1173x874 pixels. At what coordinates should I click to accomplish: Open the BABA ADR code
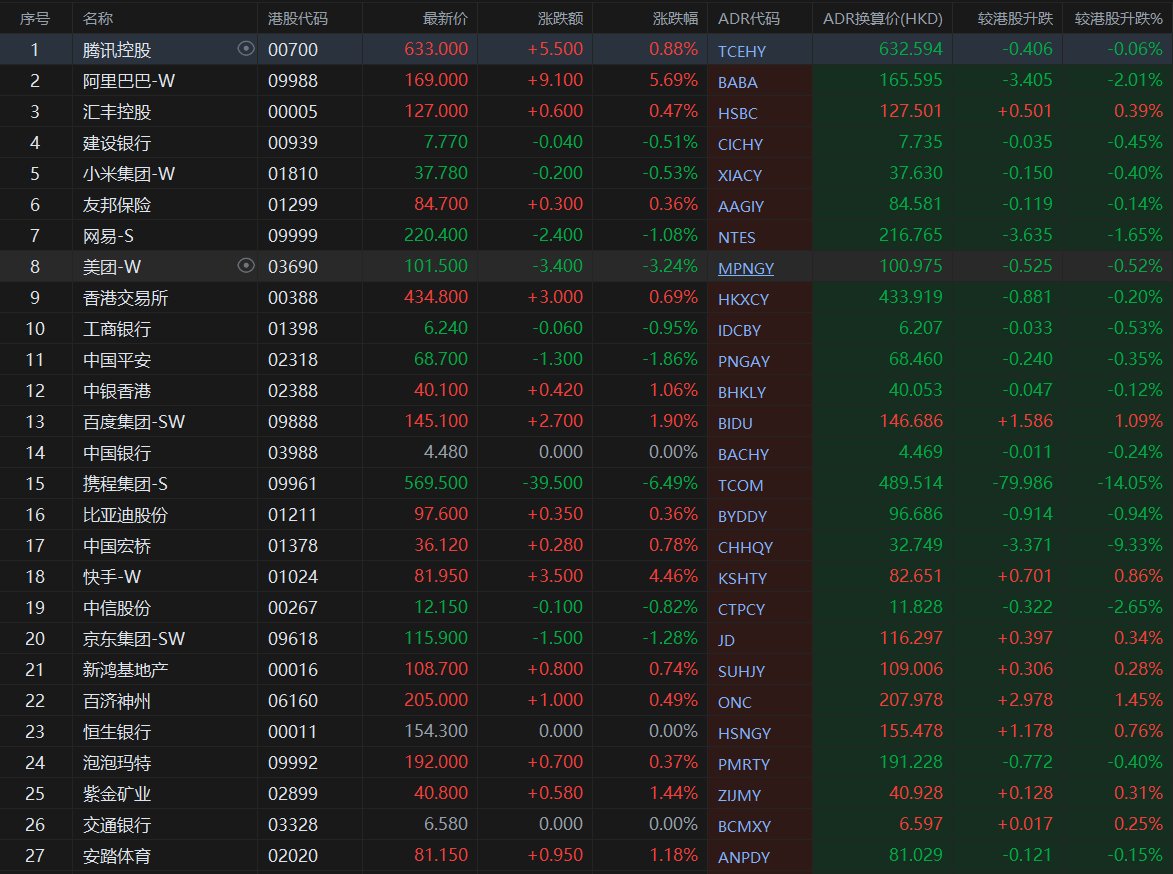coord(737,82)
